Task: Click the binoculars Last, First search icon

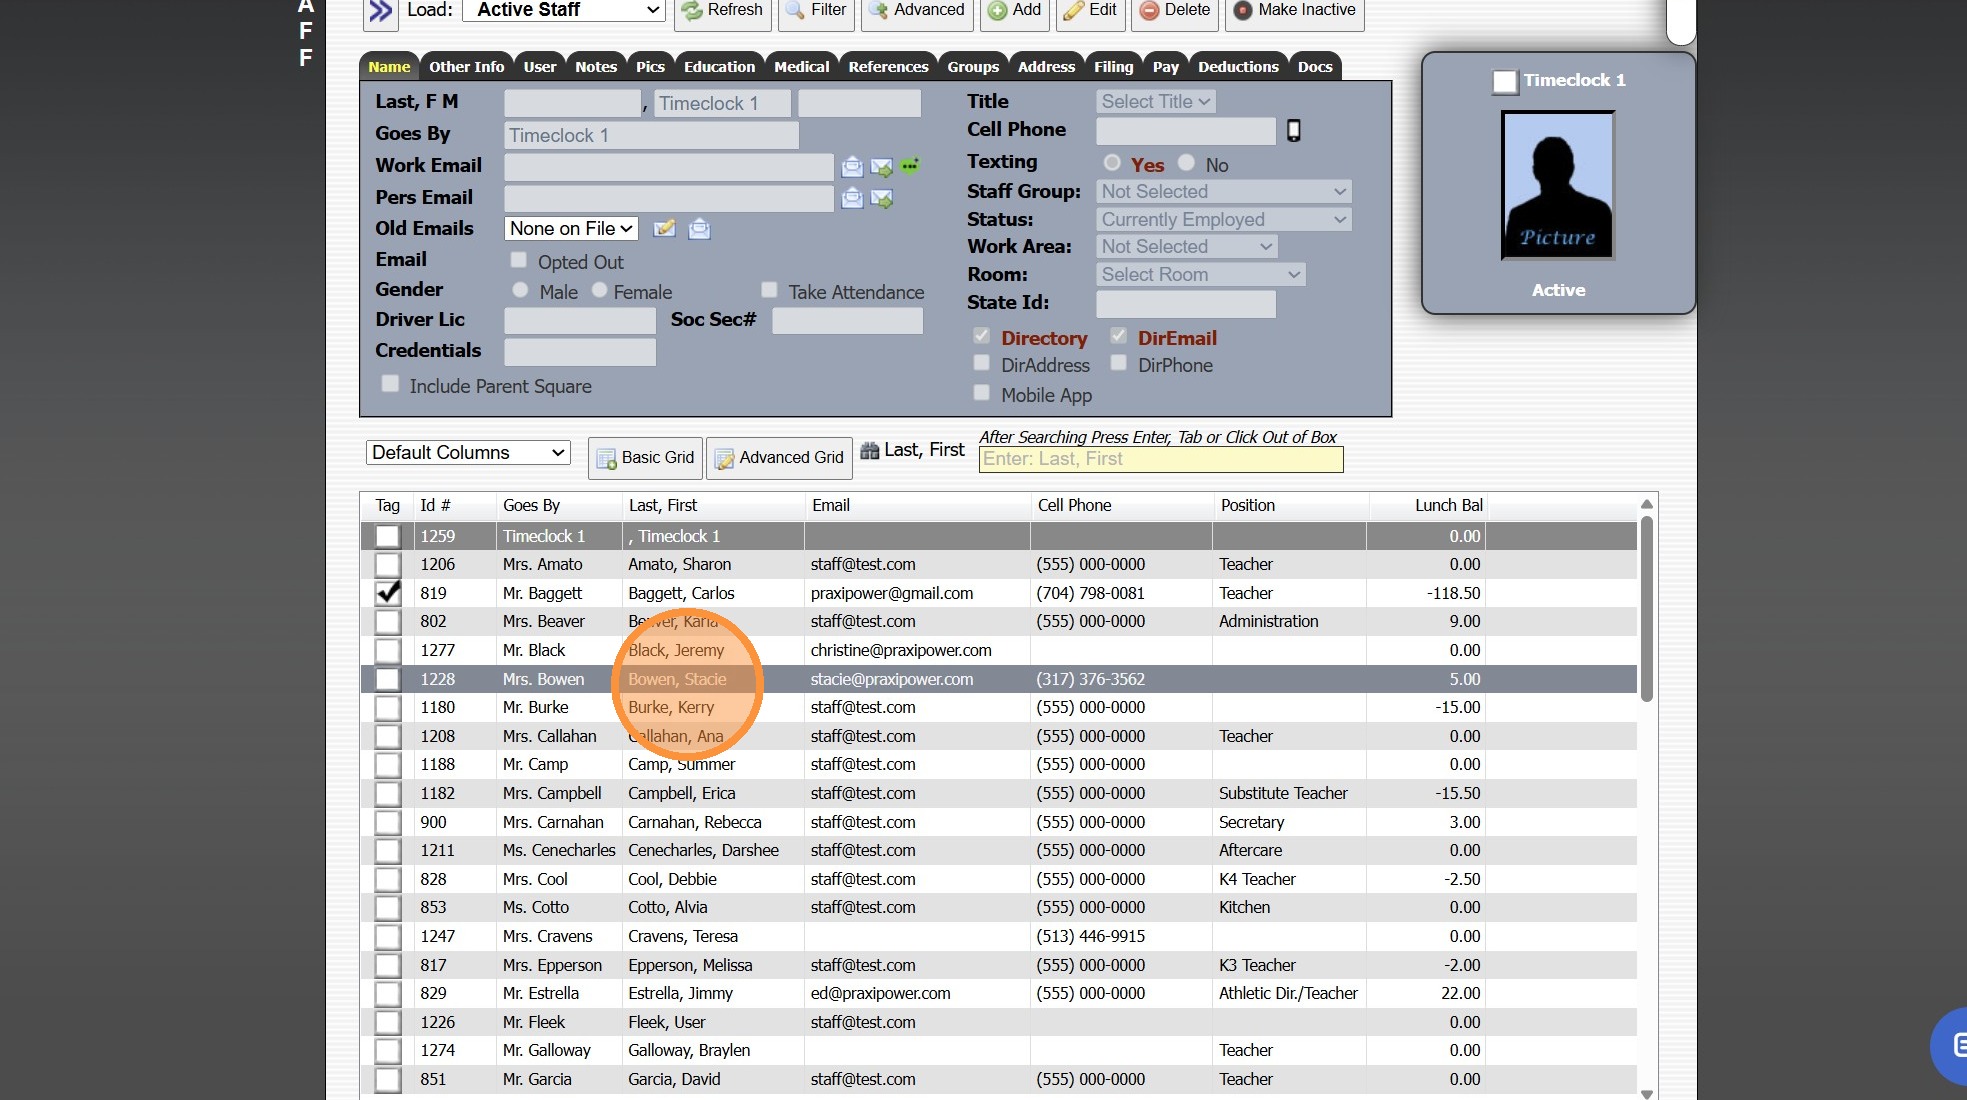Action: [x=870, y=451]
